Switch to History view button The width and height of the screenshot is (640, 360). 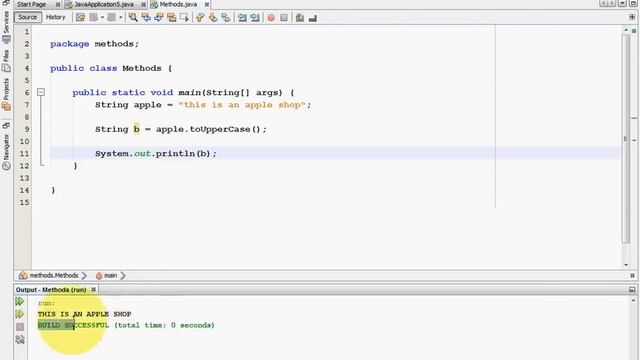pyautogui.click(x=56, y=17)
